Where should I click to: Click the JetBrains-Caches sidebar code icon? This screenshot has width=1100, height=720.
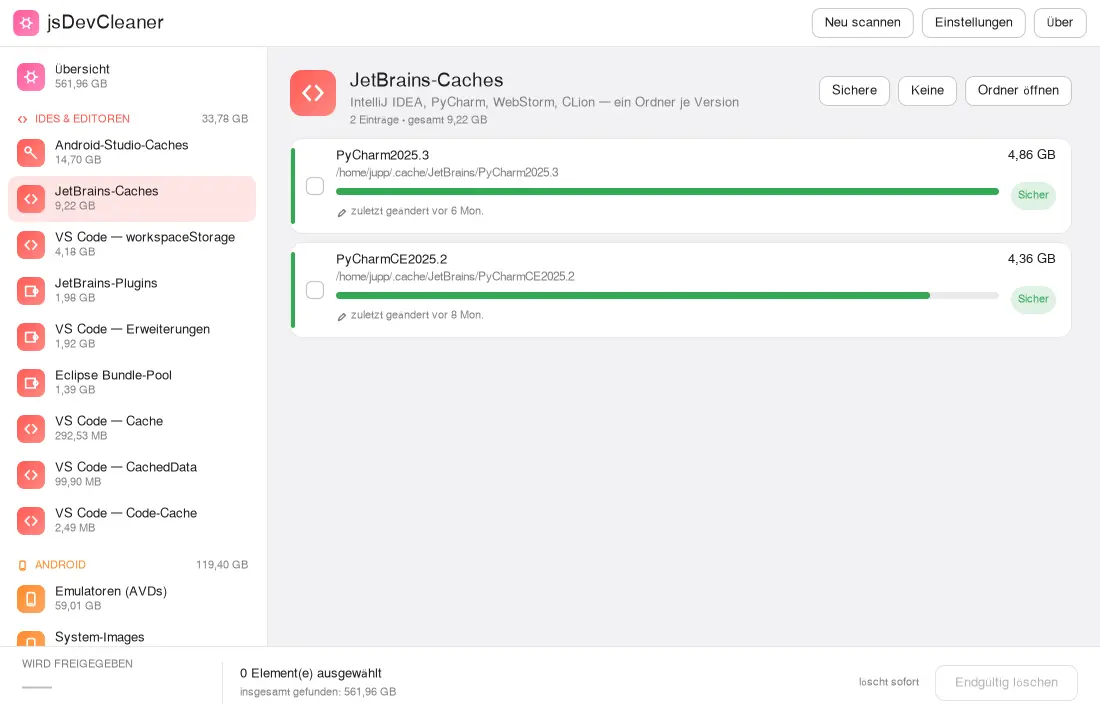coord(31,199)
